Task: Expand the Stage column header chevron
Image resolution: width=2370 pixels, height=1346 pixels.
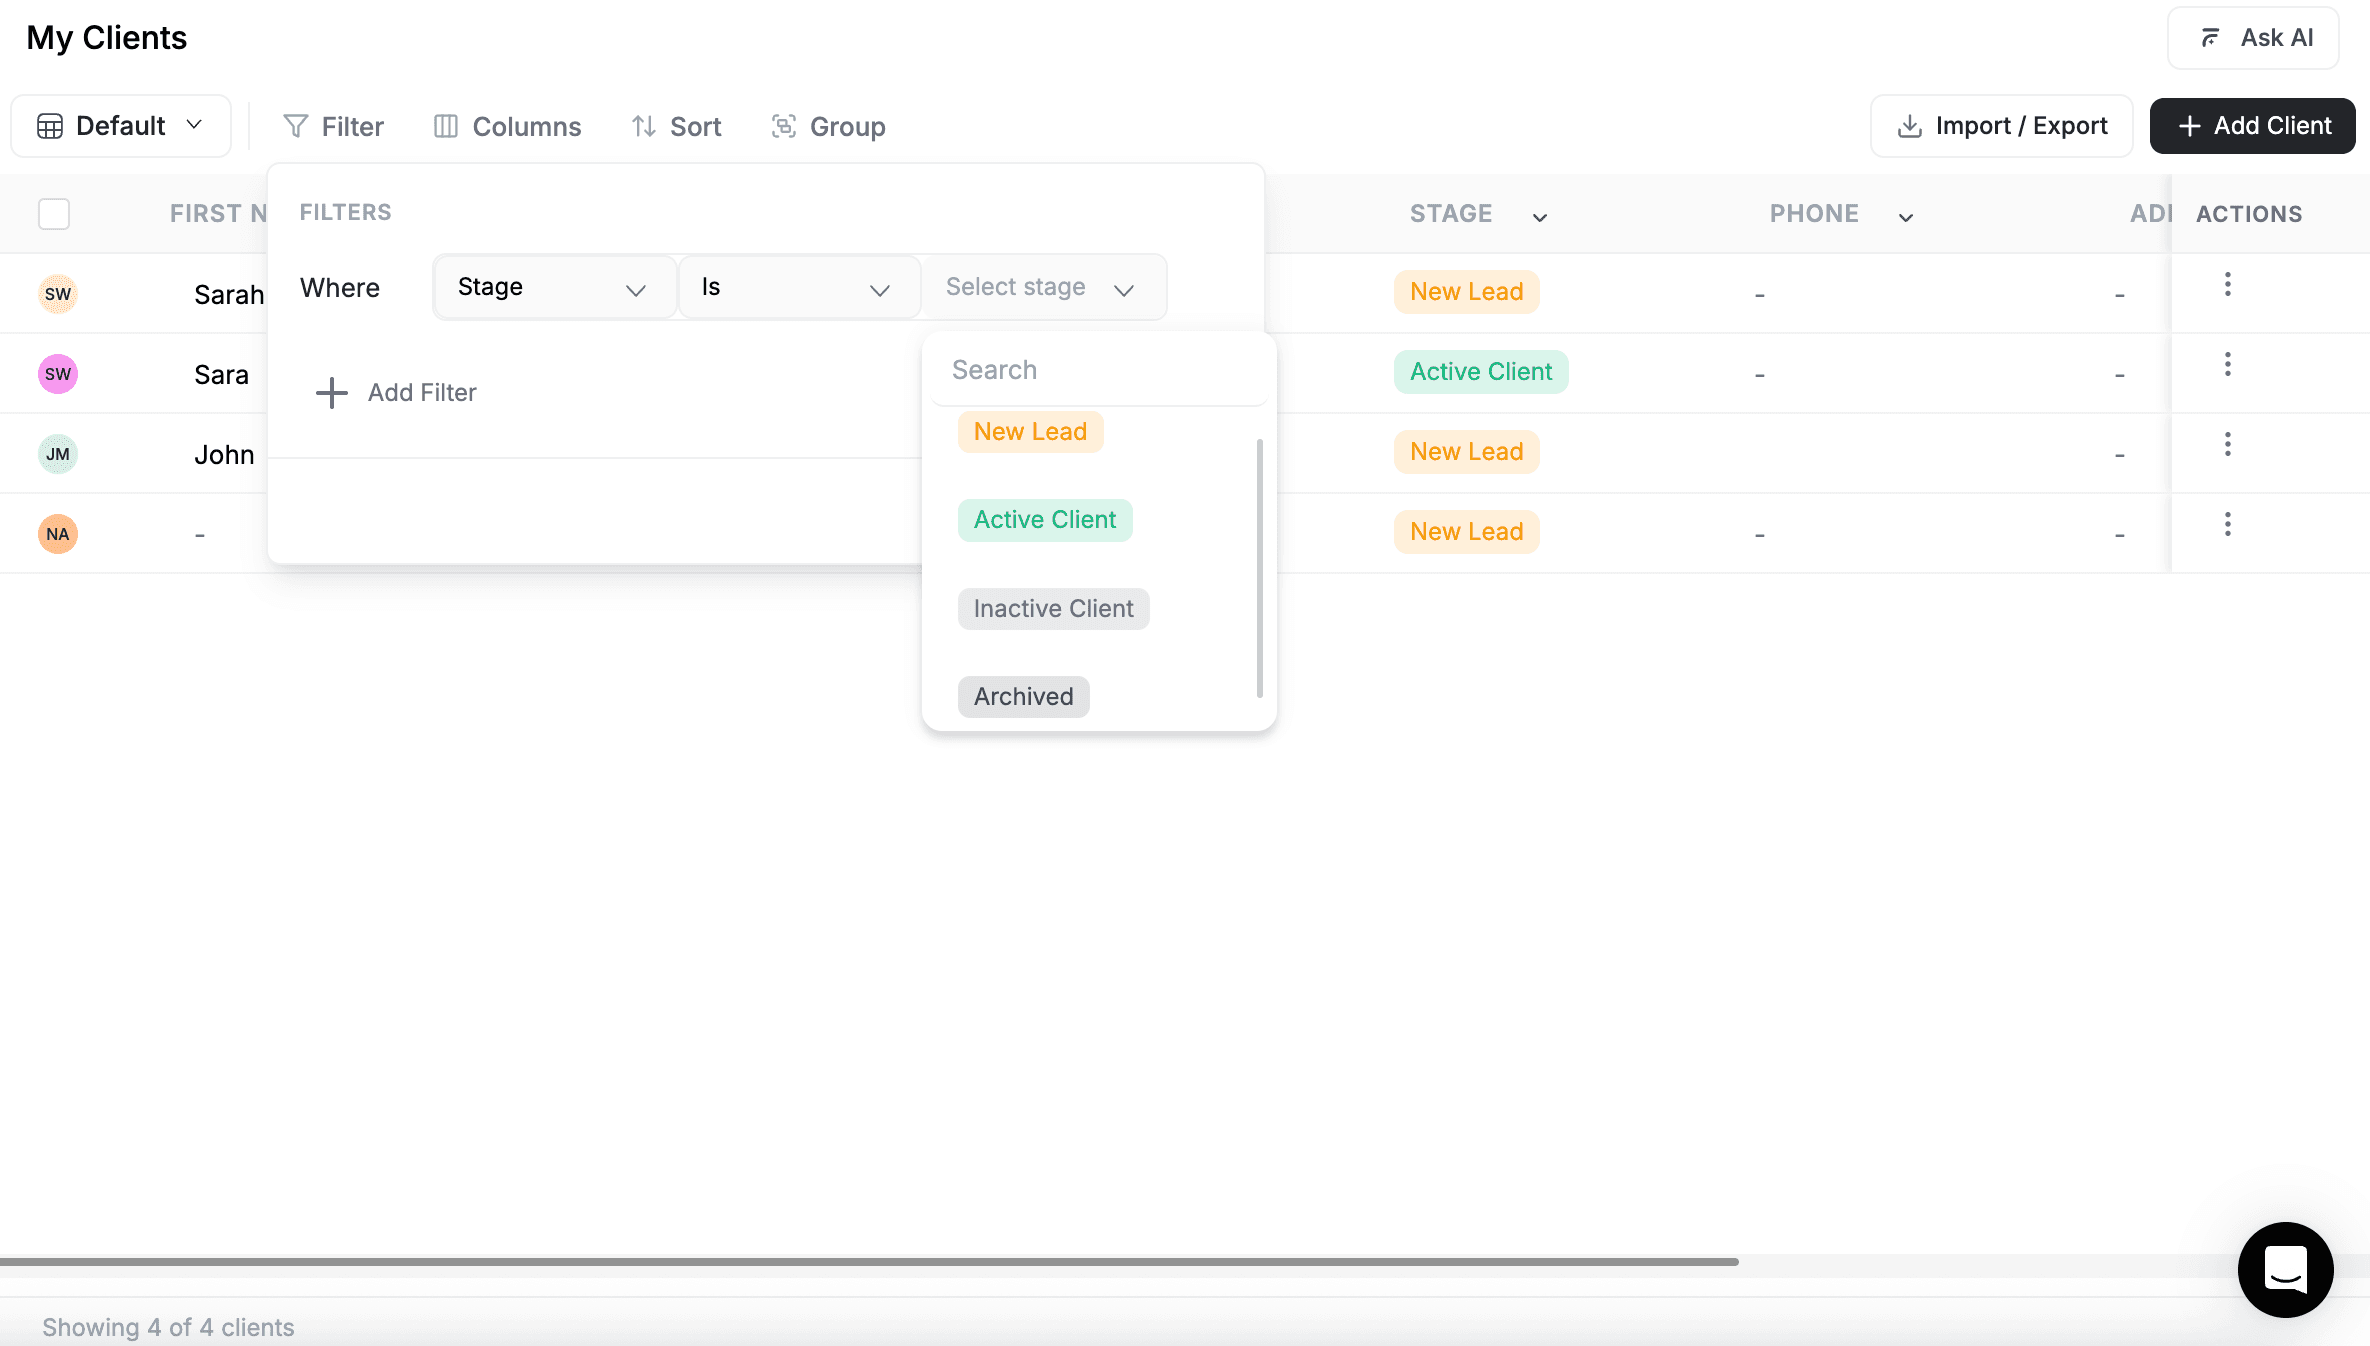Action: pos(1539,216)
